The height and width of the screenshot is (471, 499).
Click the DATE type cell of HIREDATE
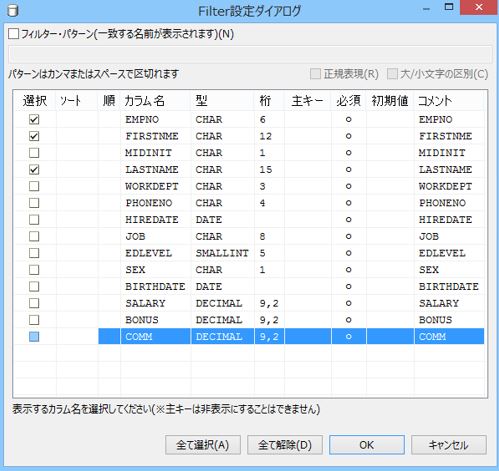click(x=223, y=220)
